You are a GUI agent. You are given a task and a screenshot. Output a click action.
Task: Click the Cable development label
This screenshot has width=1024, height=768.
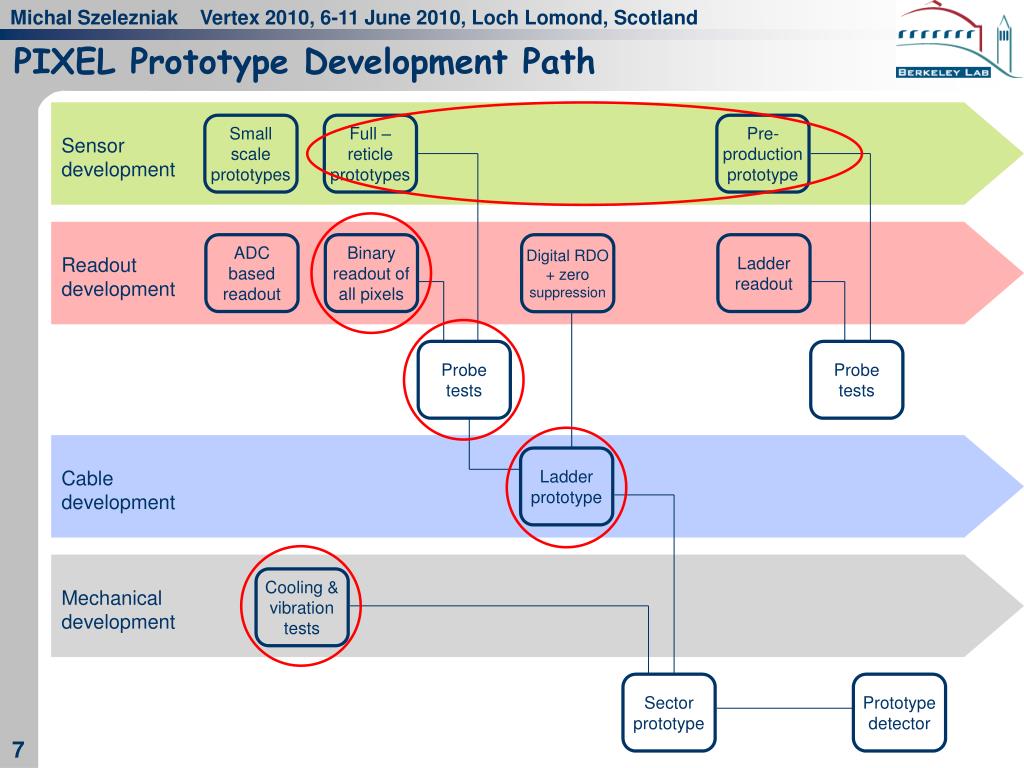click(118, 490)
